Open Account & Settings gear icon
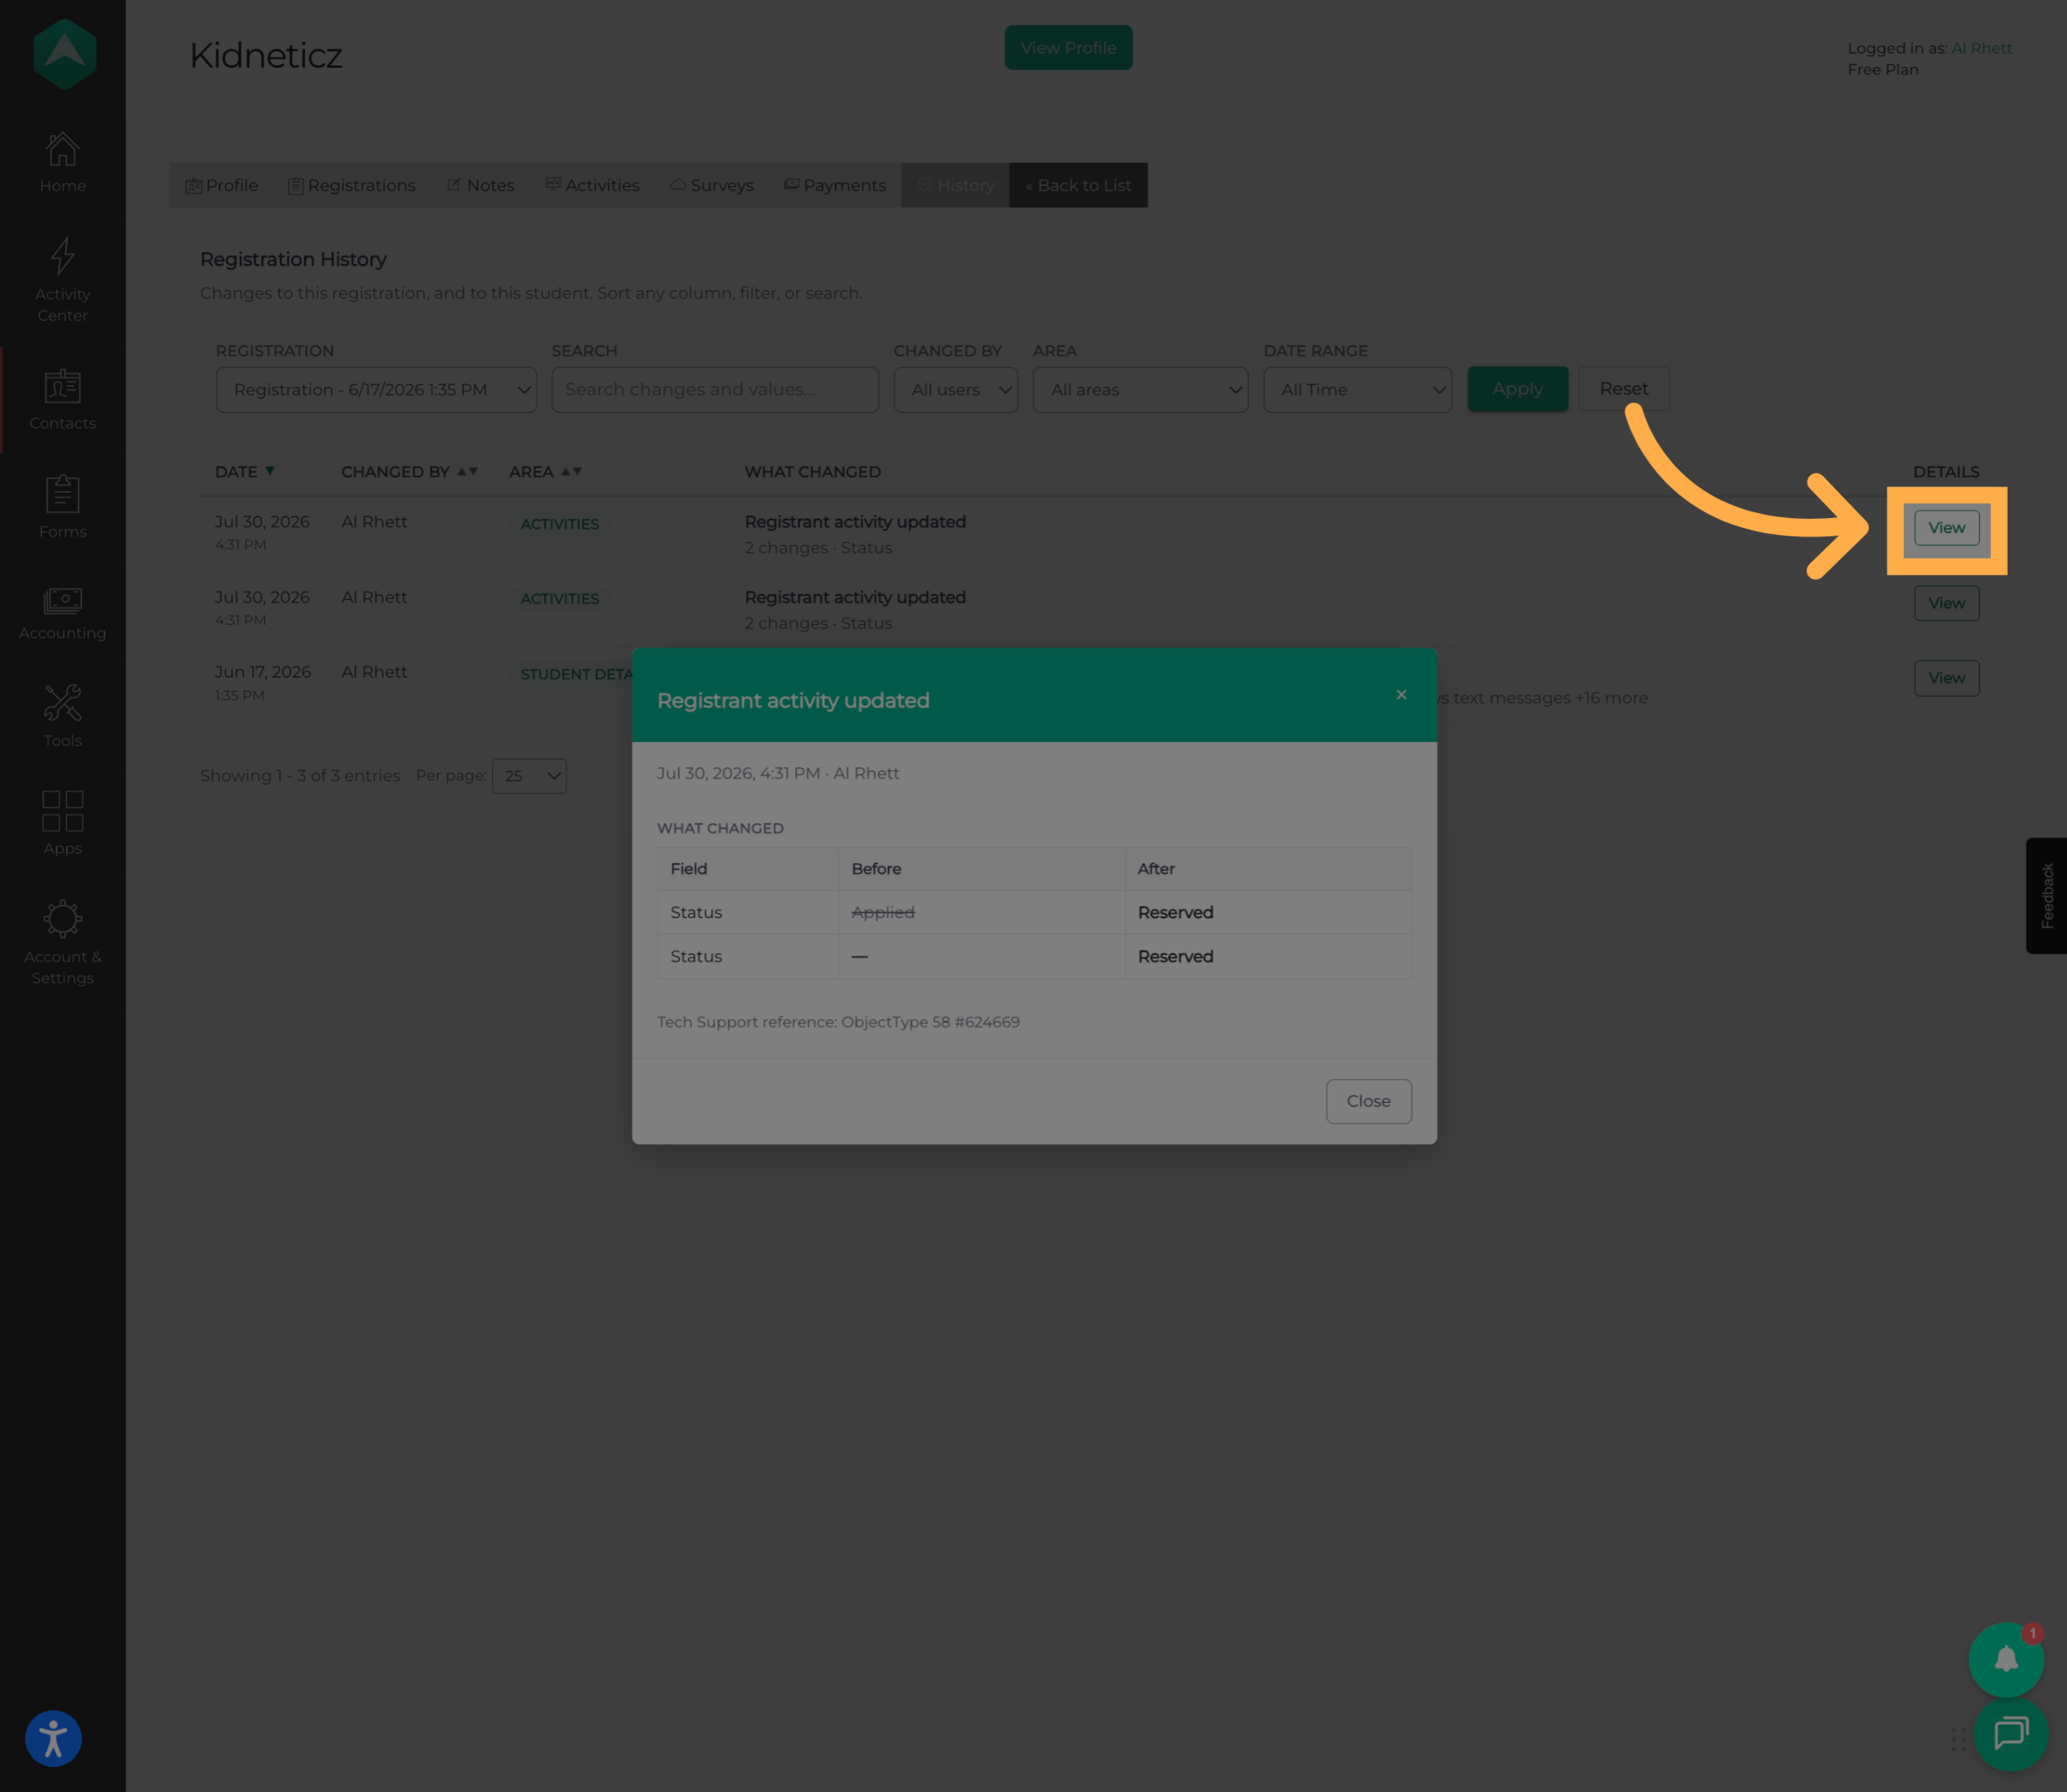 [62, 919]
